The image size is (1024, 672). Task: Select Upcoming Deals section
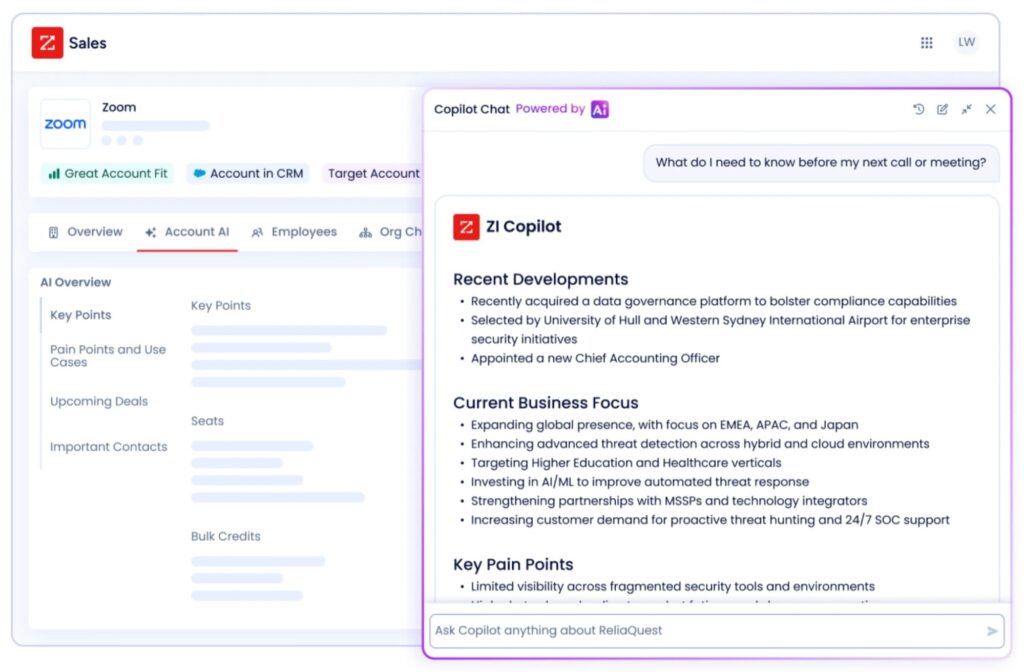[x=99, y=402]
